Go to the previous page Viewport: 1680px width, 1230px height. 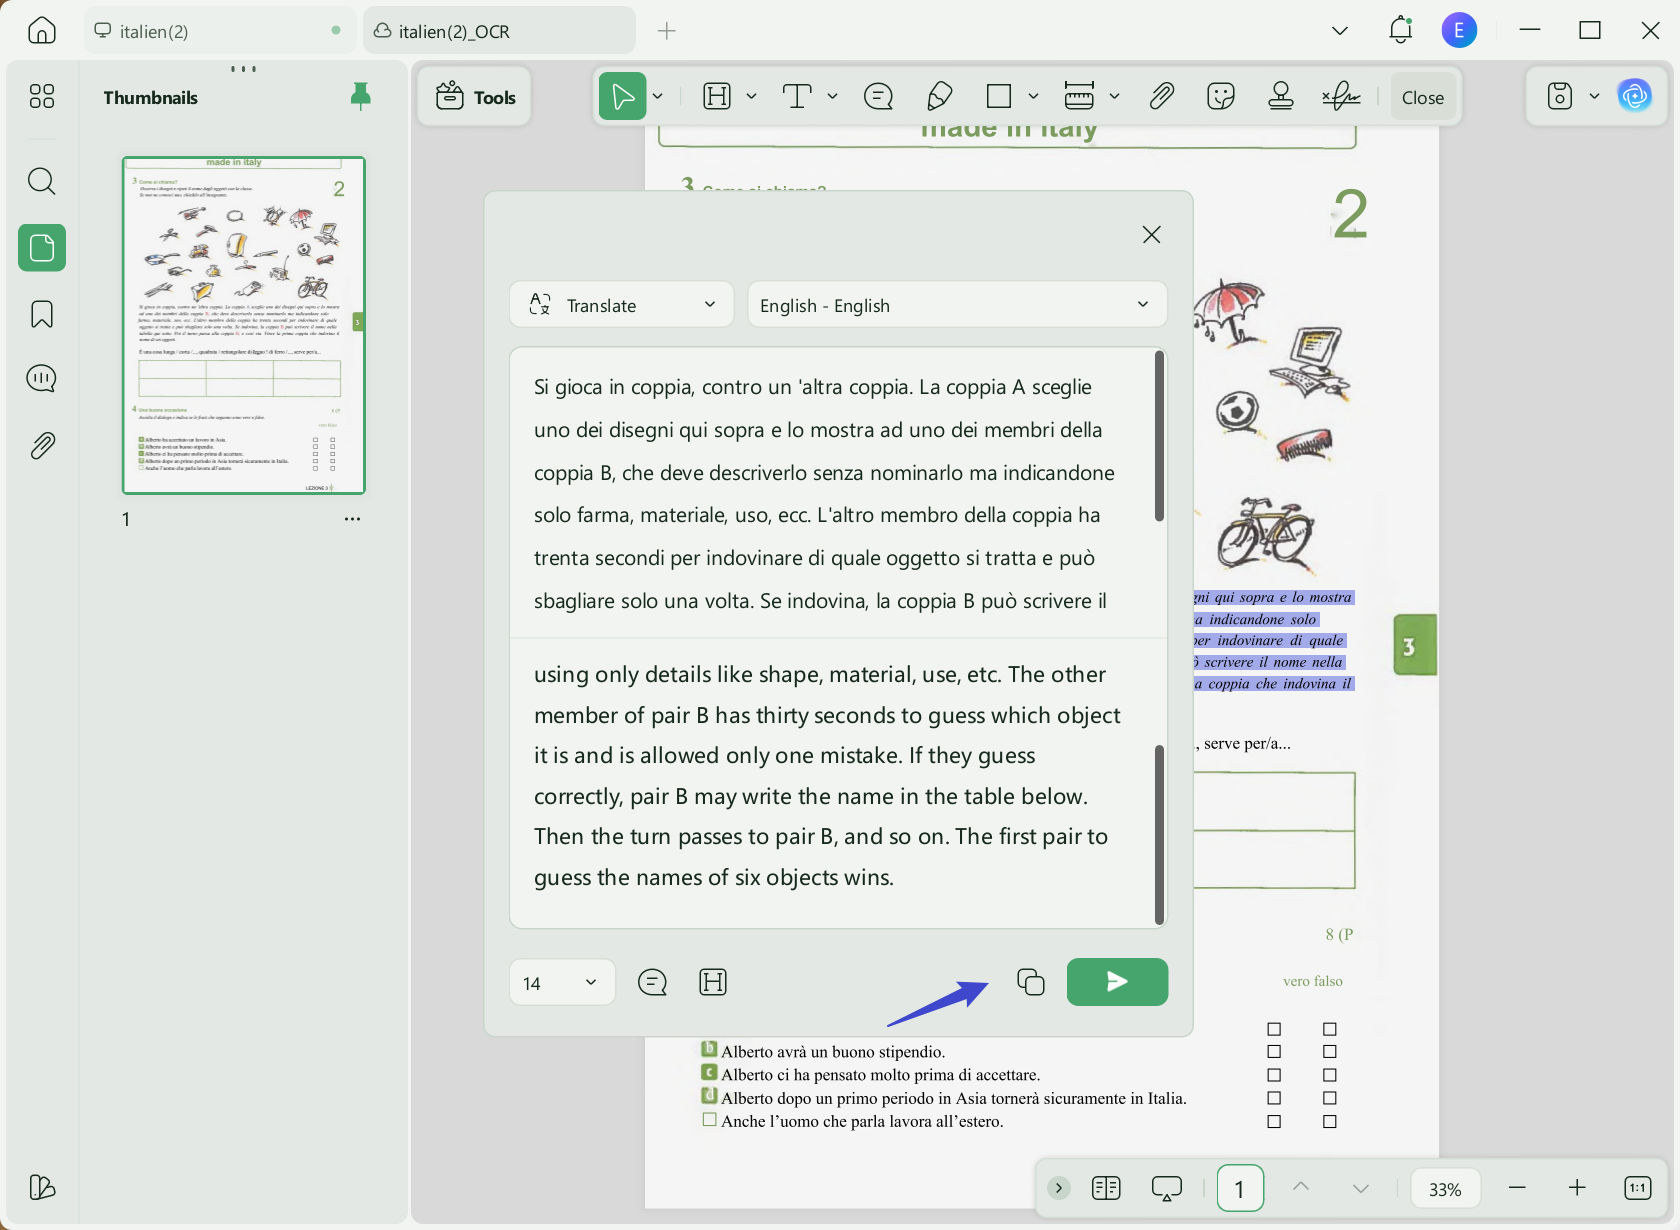[1300, 1188]
